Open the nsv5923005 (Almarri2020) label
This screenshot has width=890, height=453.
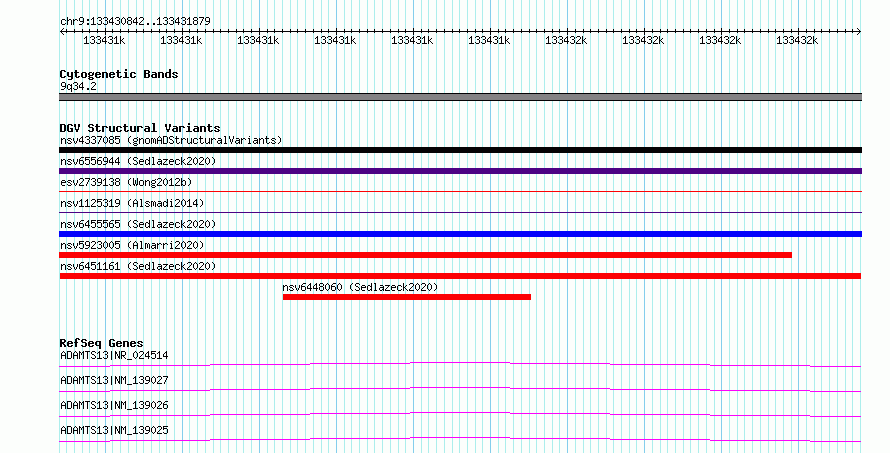coord(132,245)
